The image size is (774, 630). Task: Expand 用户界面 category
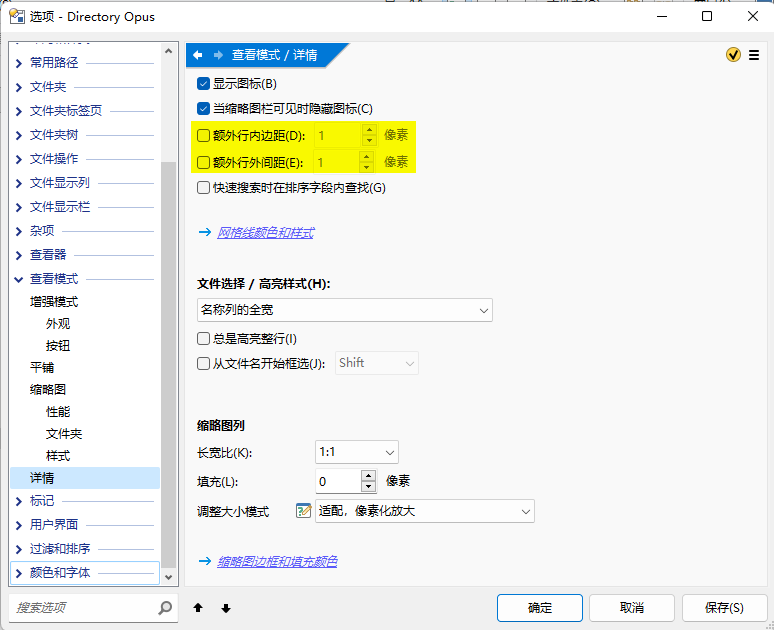pos(19,525)
